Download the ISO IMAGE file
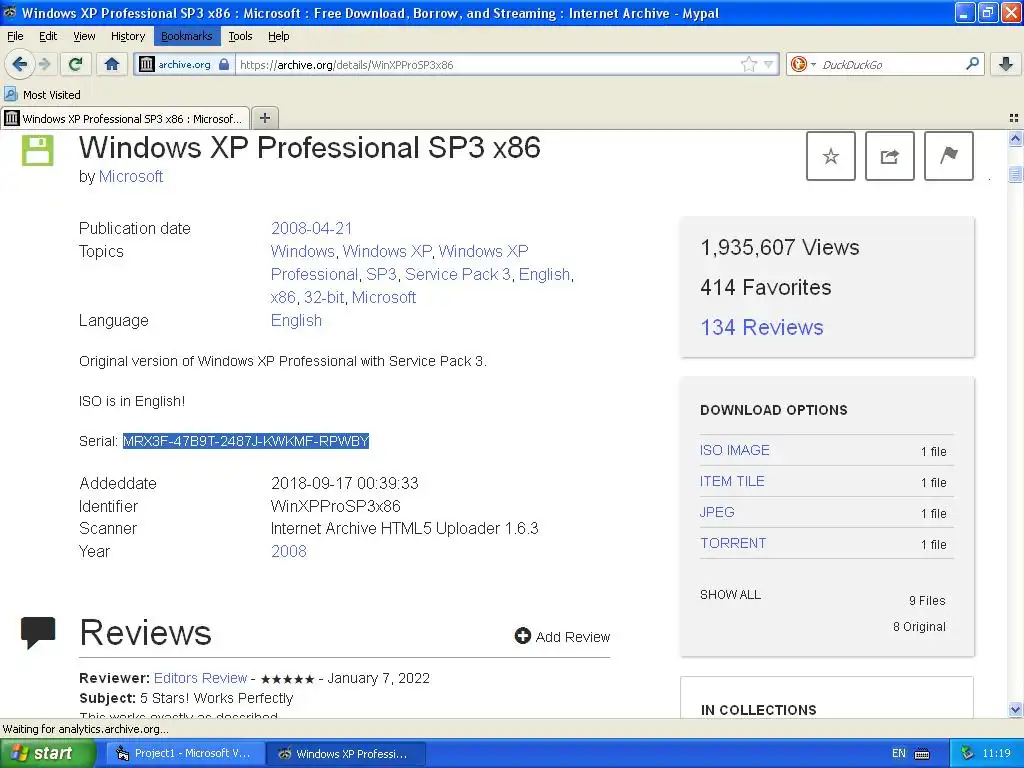Image resolution: width=1024 pixels, height=768 pixels. (735, 450)
